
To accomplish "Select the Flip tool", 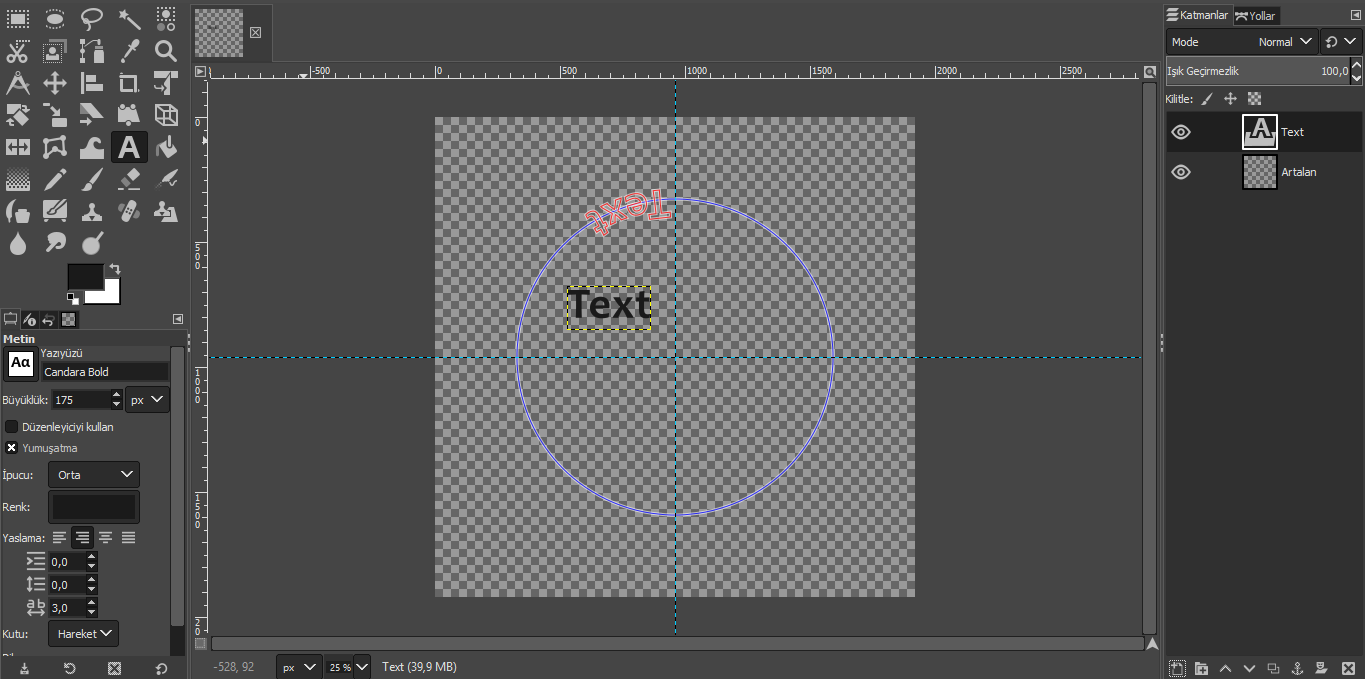I will click(x=18, y=147).
